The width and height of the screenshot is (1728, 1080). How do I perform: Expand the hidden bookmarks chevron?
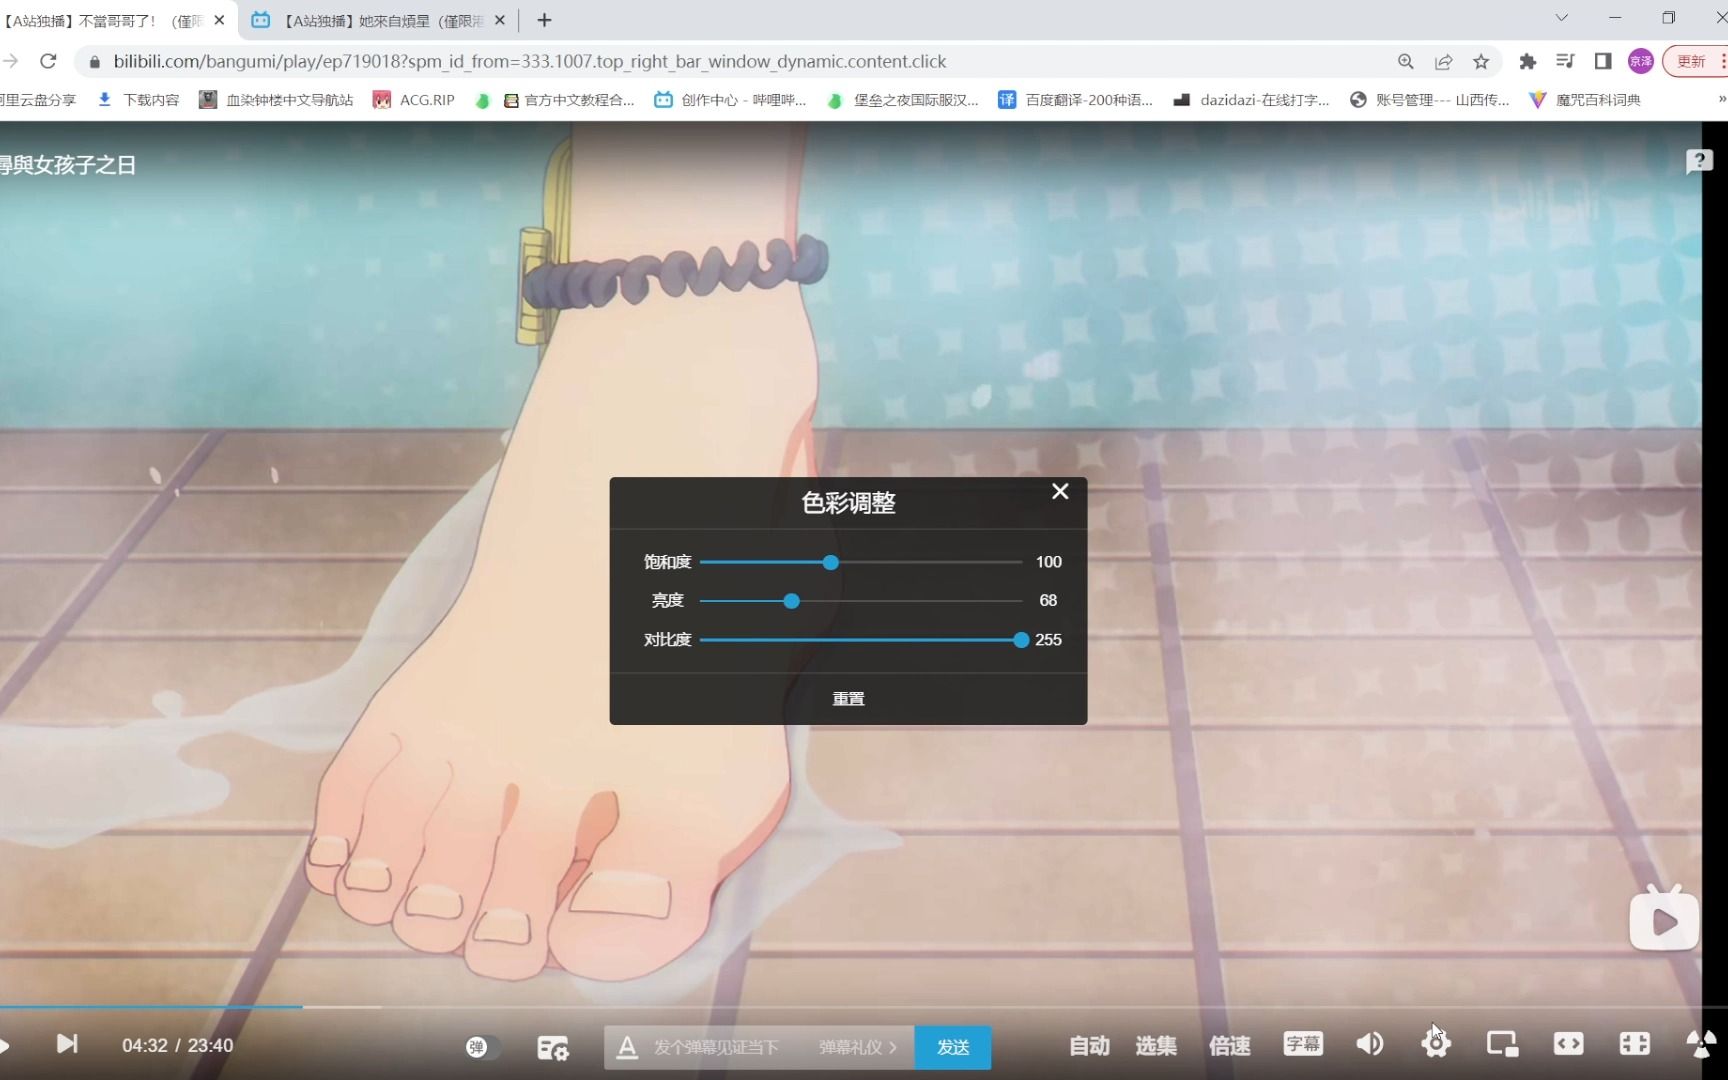tap(1721, 100)
